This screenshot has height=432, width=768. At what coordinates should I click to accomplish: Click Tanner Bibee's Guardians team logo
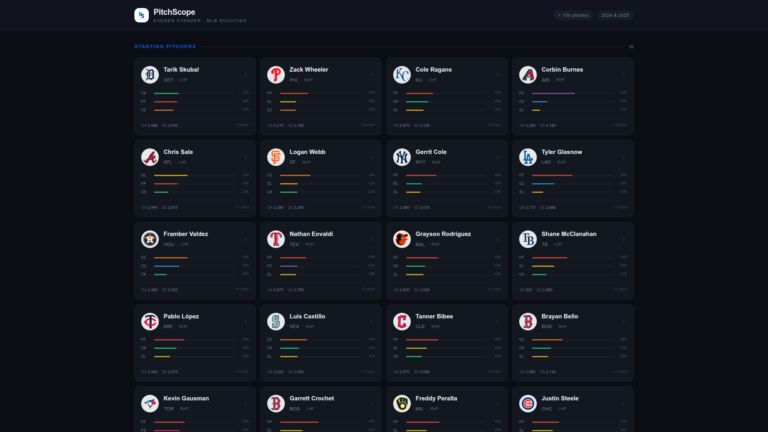(x=402, y=321)
